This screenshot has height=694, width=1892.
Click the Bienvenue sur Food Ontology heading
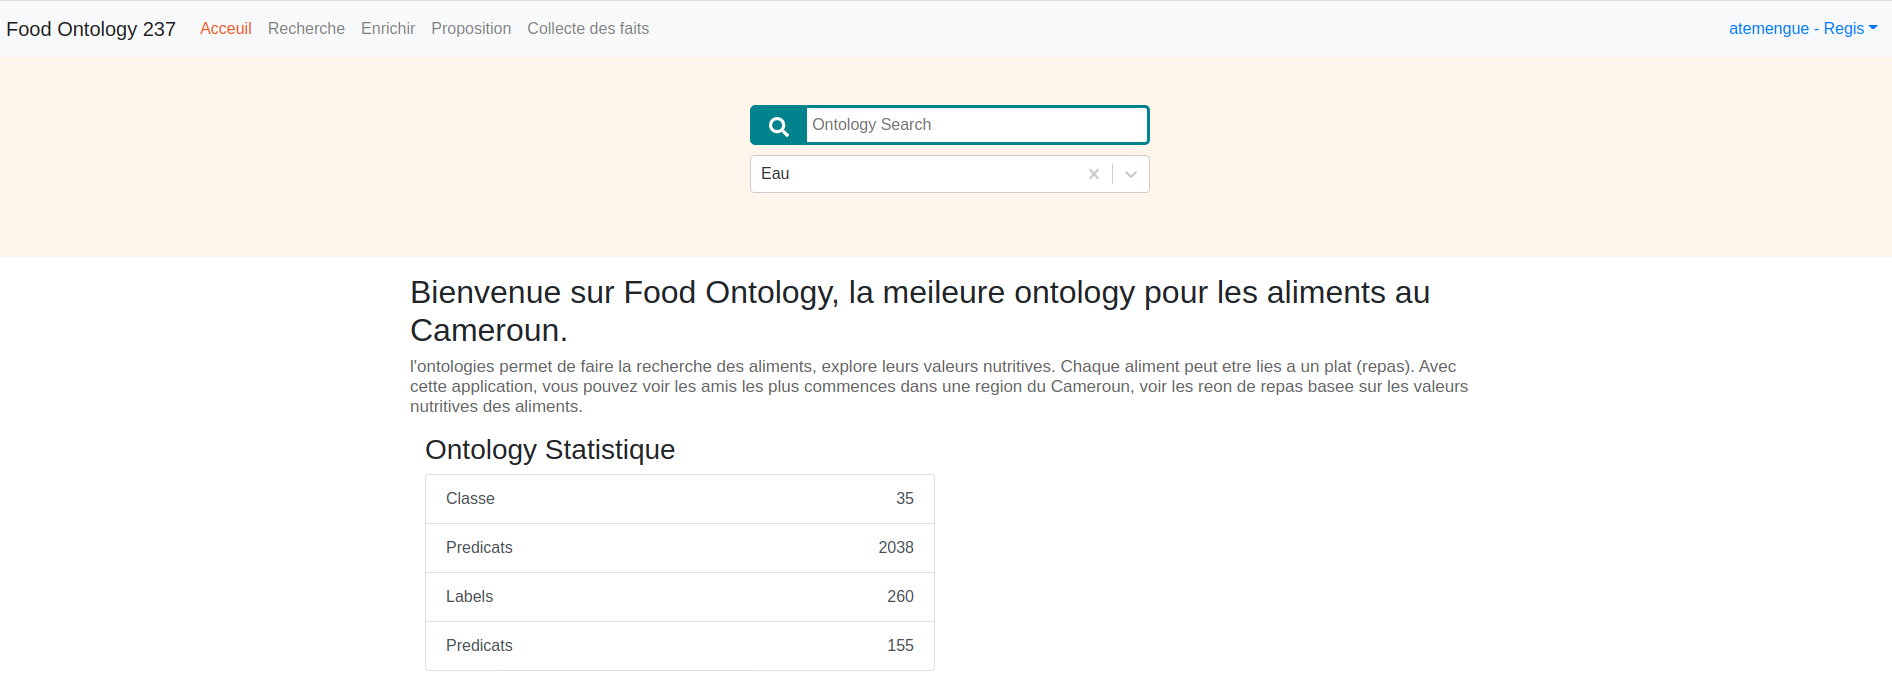coord(920,311)
